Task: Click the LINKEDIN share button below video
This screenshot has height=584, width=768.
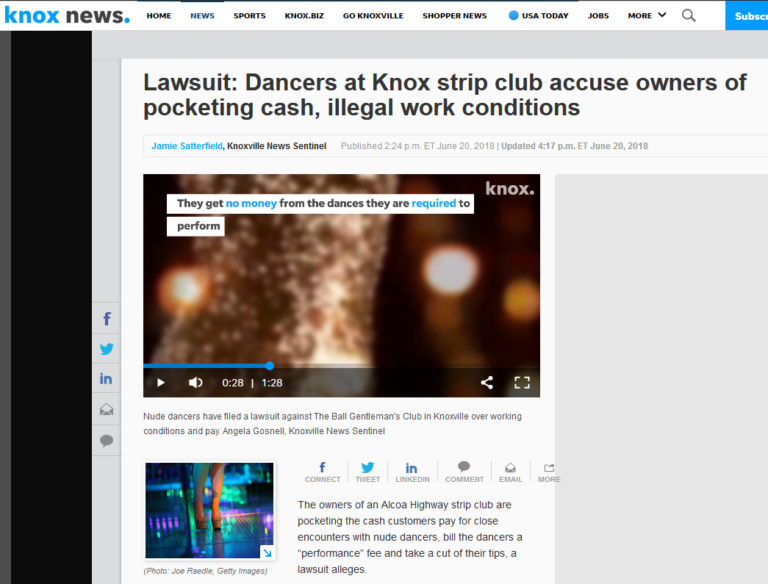Action: click(412, 472)
